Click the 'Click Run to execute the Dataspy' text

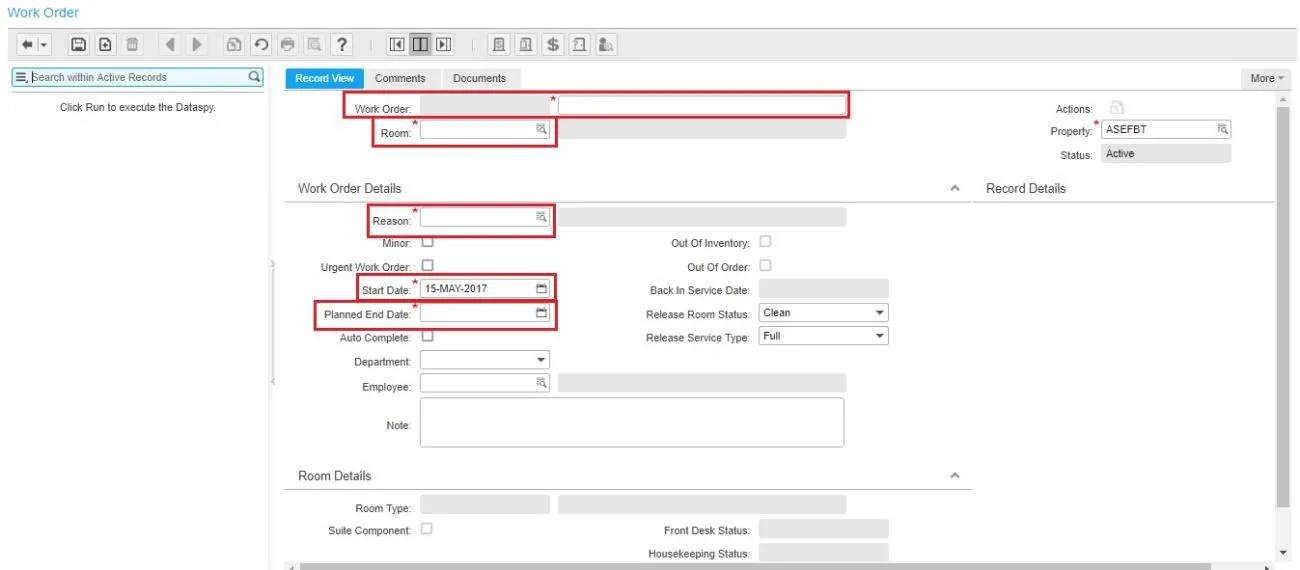coord(138,107)
